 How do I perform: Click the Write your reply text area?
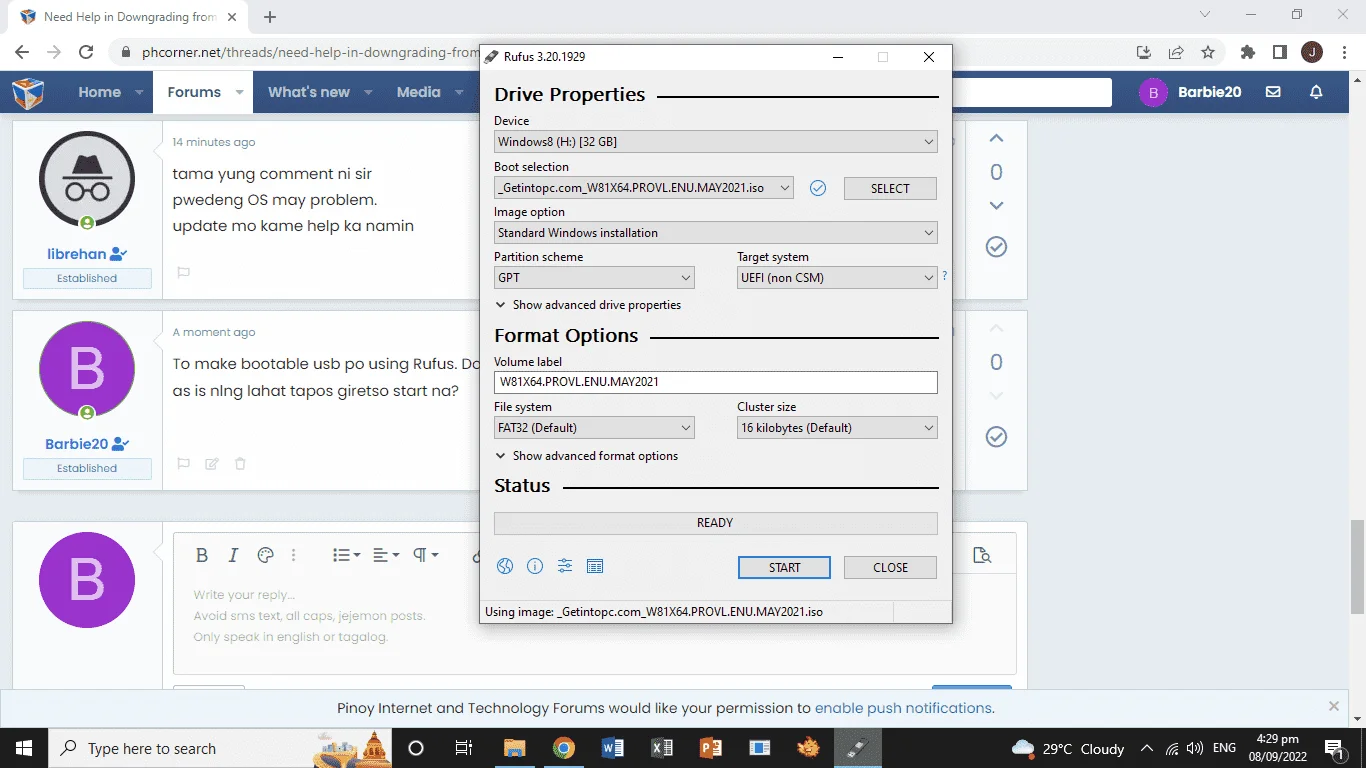coord(595,625)
